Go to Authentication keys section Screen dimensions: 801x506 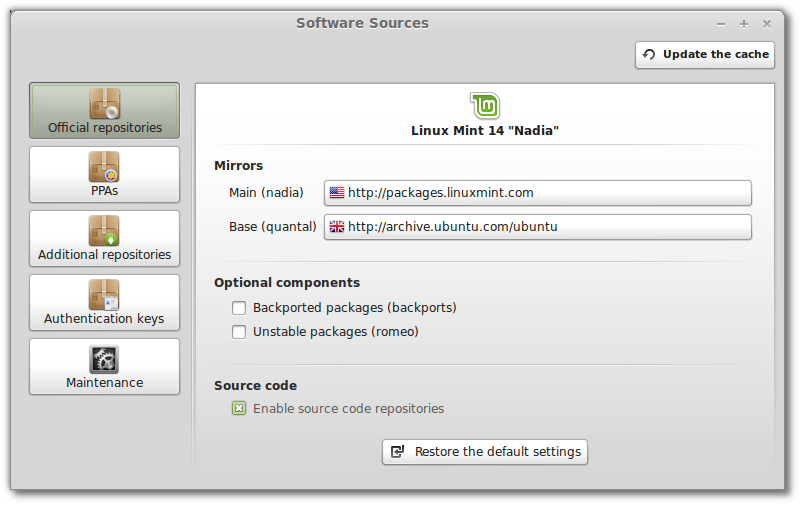tap(104, 303)
